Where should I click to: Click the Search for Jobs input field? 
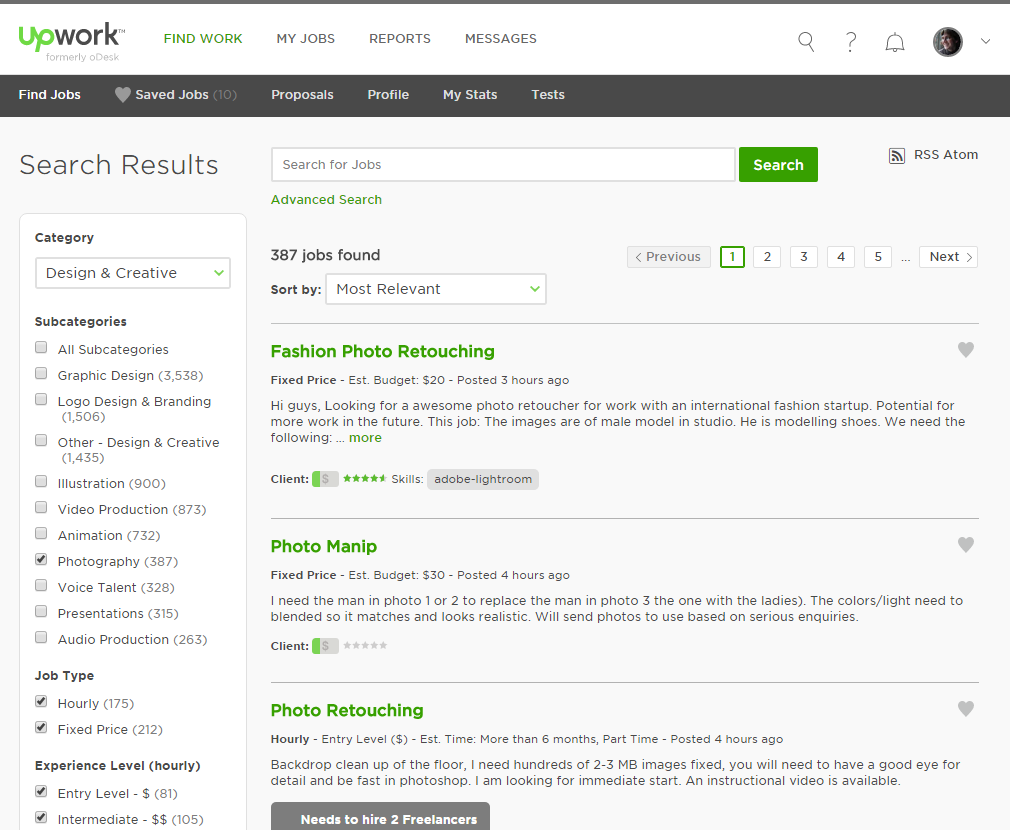pyautogui.click(x=503, y=165)
